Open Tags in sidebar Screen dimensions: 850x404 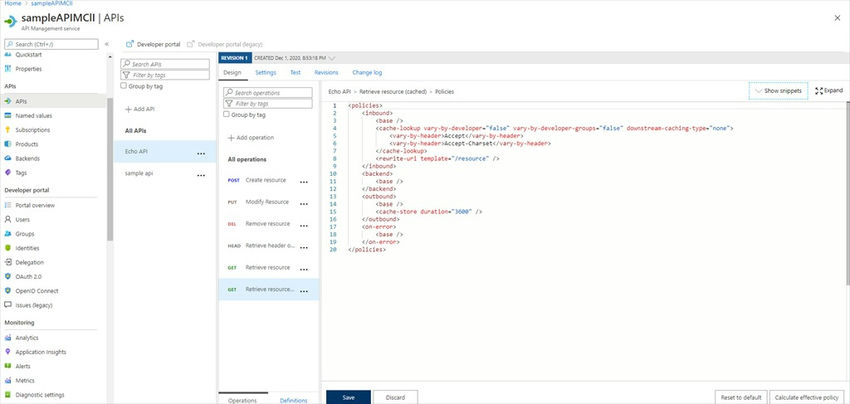[21, 172]
